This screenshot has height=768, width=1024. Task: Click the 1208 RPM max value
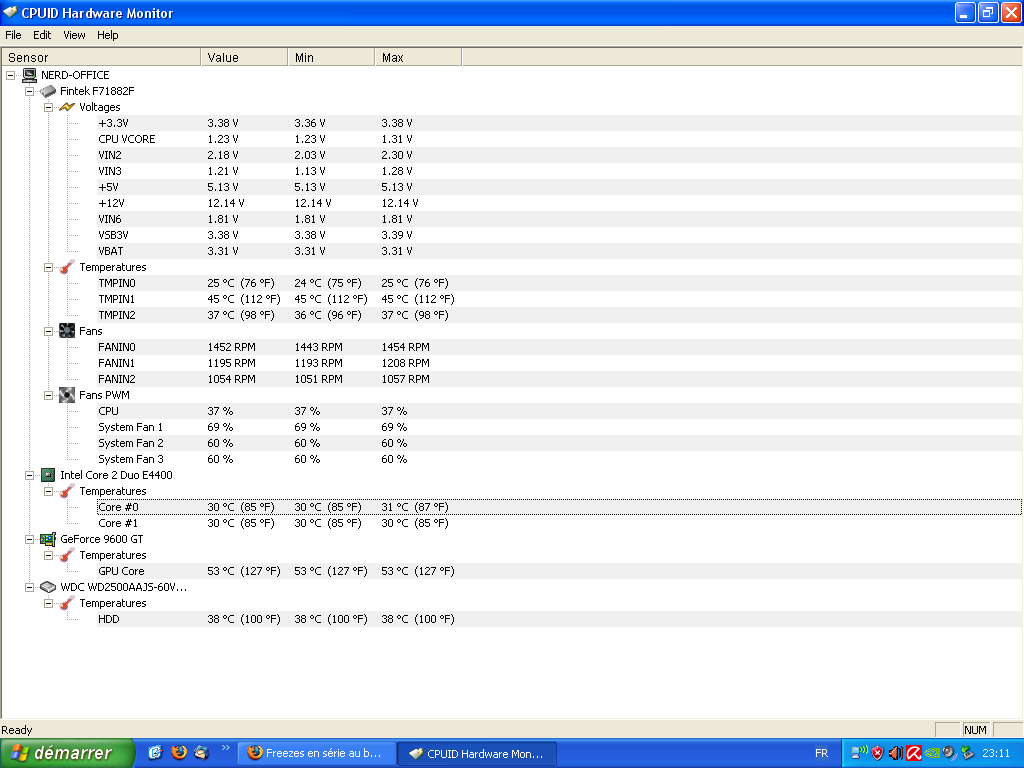click(406, 363)
